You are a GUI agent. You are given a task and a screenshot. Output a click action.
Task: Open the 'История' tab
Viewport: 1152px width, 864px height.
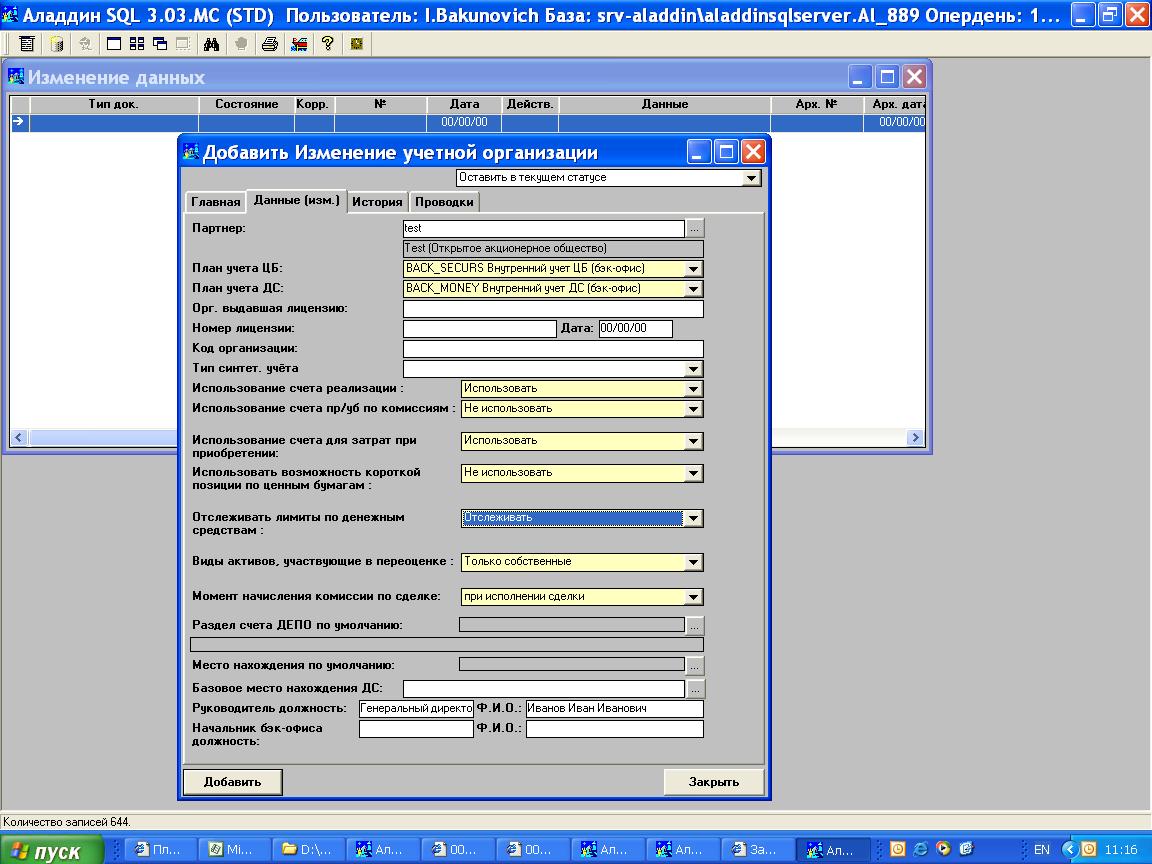click(x=377, y=202)
